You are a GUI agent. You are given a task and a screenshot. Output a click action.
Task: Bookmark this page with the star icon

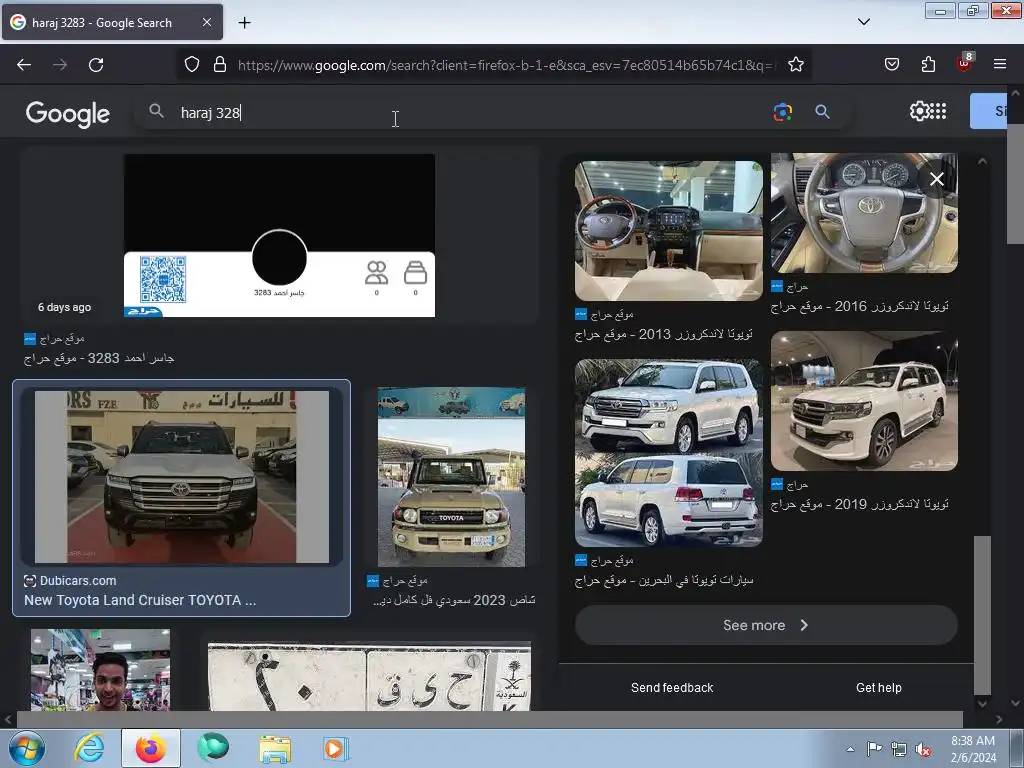click(795, 65)
